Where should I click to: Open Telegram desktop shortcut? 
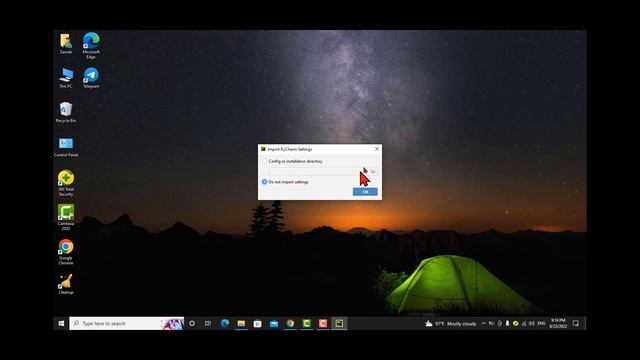91,78
